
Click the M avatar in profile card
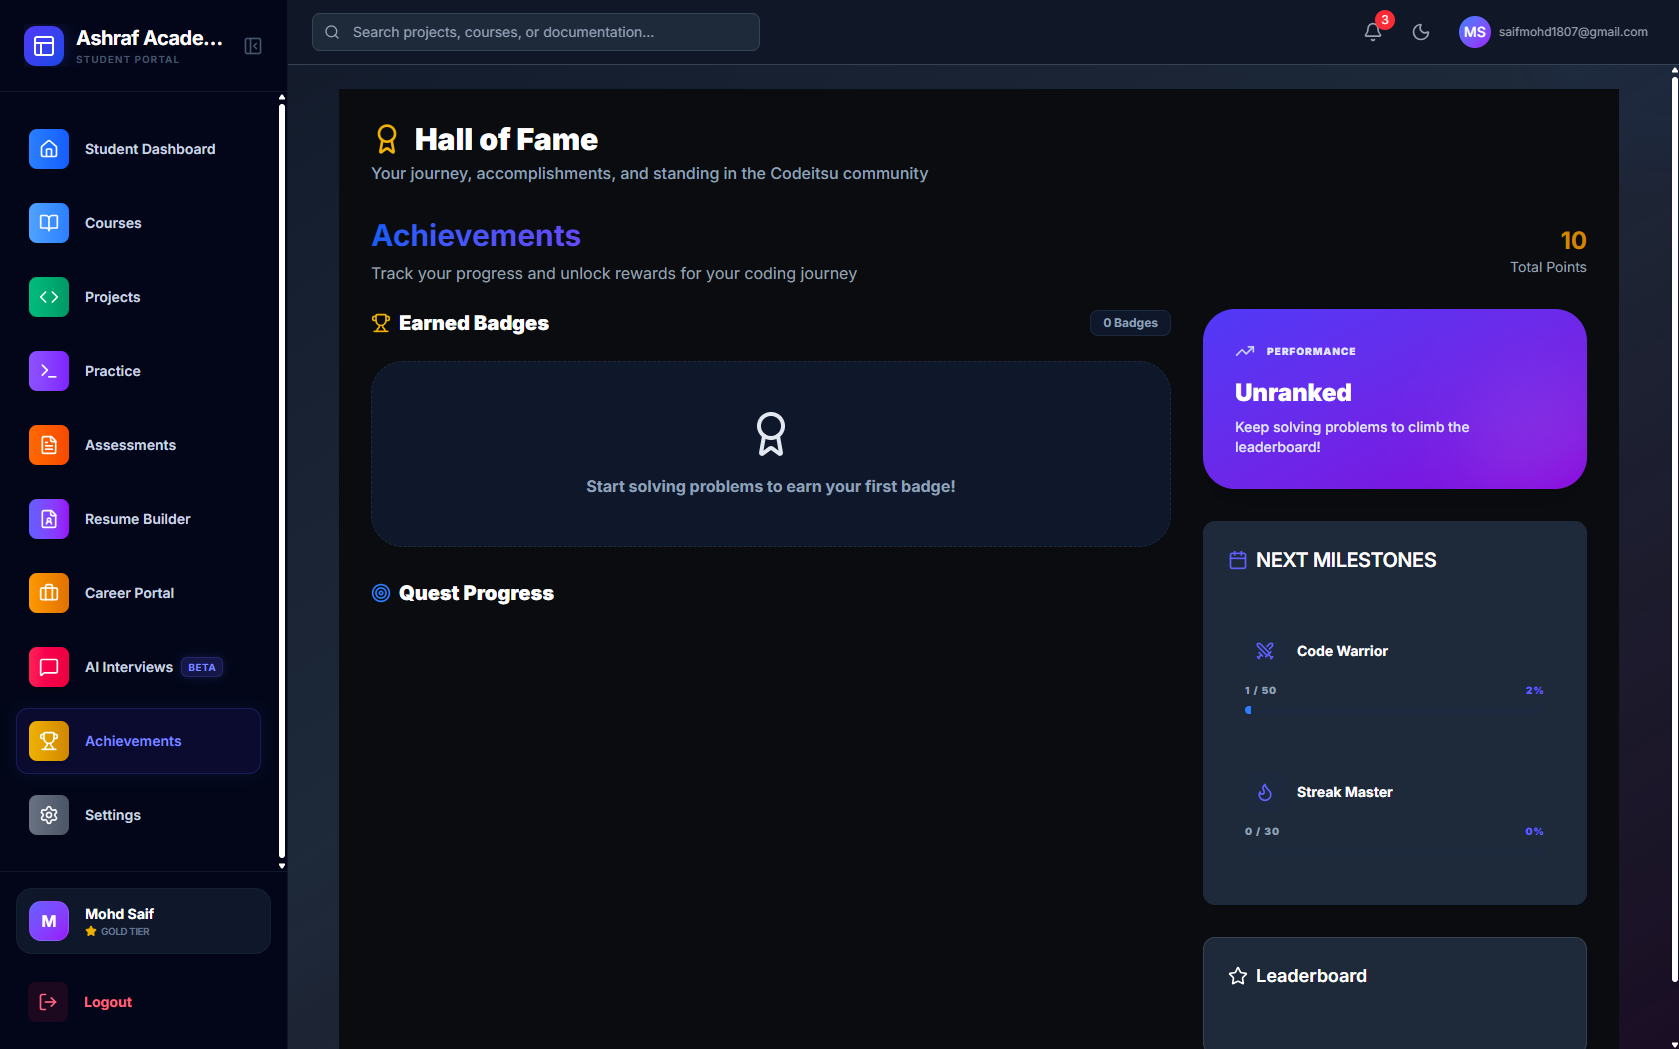pos(49,921)
